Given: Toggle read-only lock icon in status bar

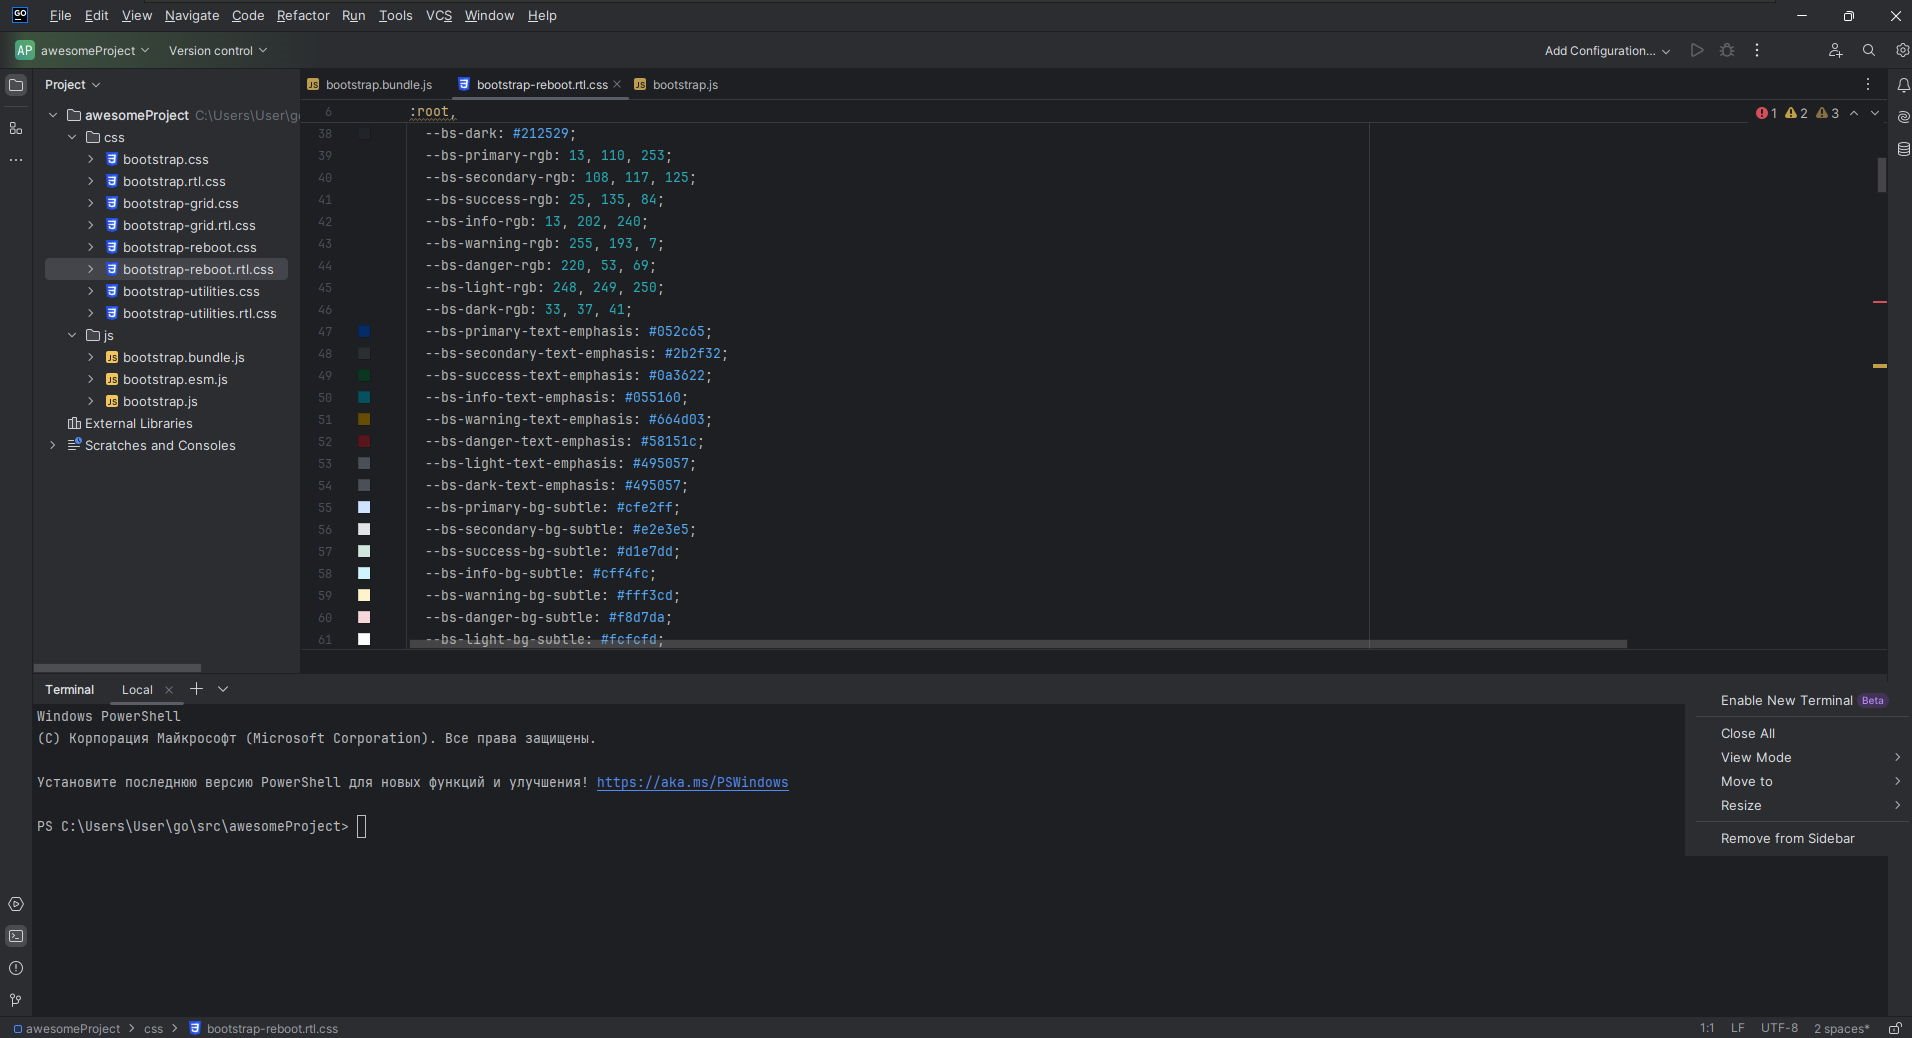Looking at the screenshot, I should (x=1895, y=1028).
